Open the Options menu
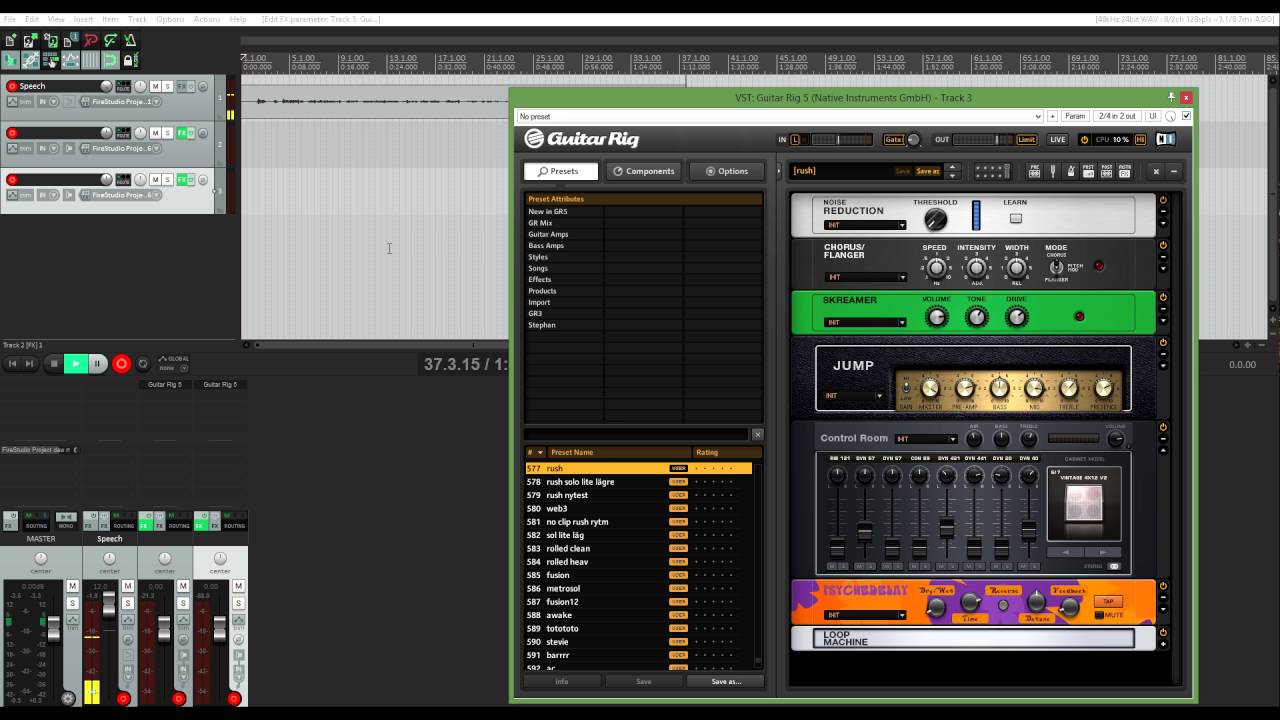The width and height of the screenshot is (1280, 720). tap(170, 19)
